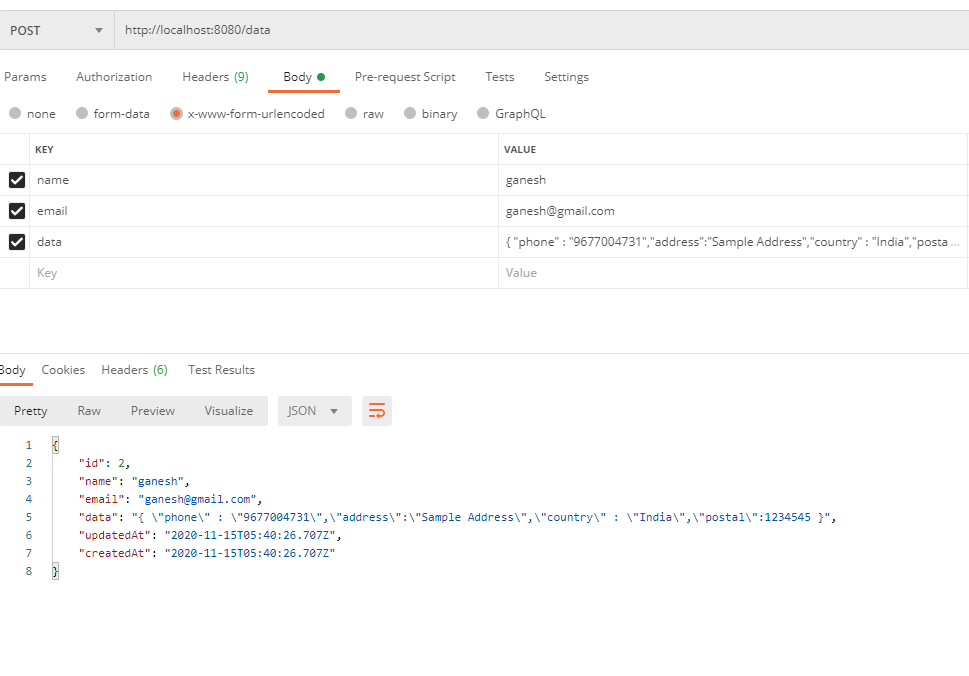This screenshot has width=969, height=676.
Task: Click the wrap lines icon
Action: (377, 411)
